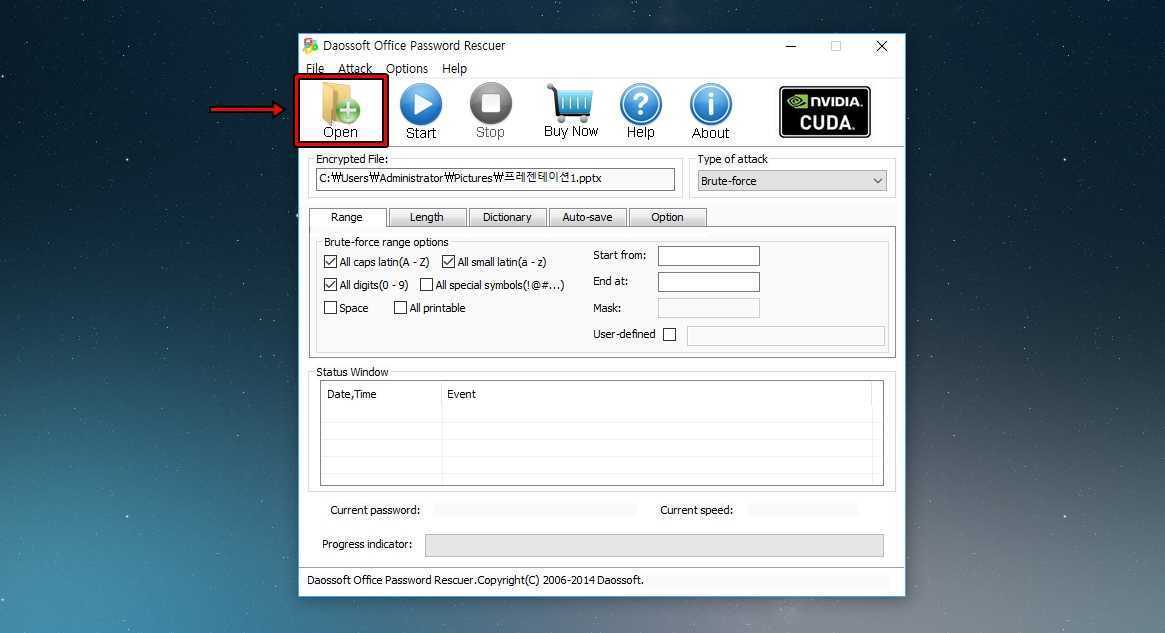Check the User-defined checkbox
This screenshot has width=1165, height=633.
[x=669, y=334]
